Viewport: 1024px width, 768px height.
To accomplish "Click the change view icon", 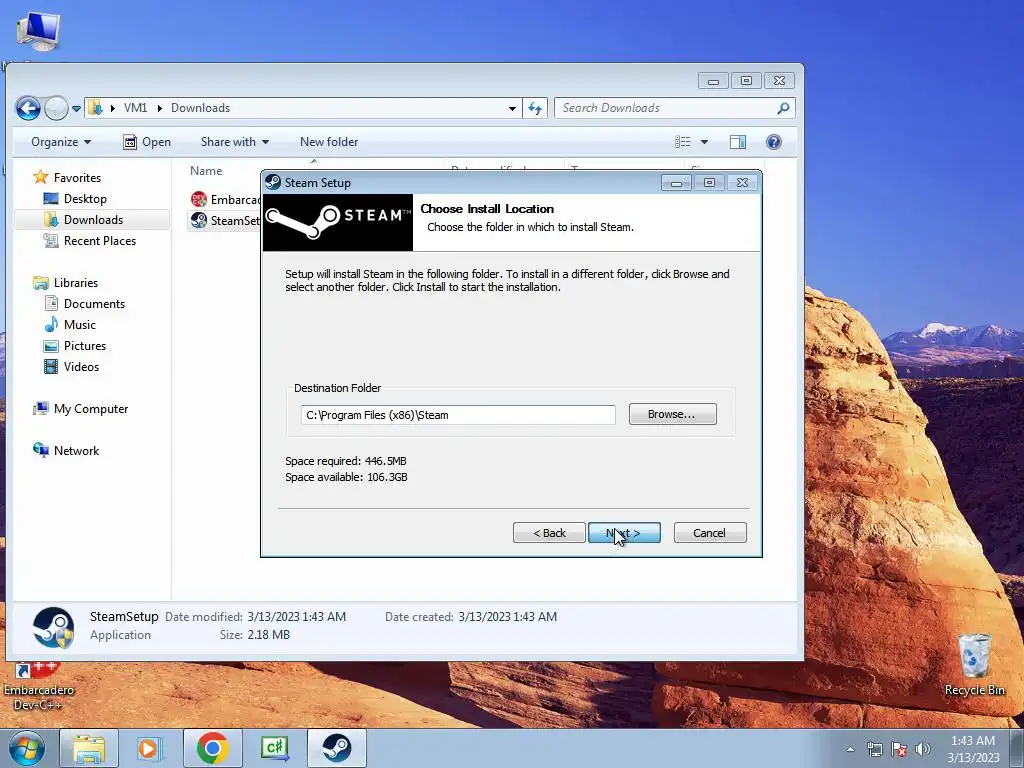I will coord(682,142).
